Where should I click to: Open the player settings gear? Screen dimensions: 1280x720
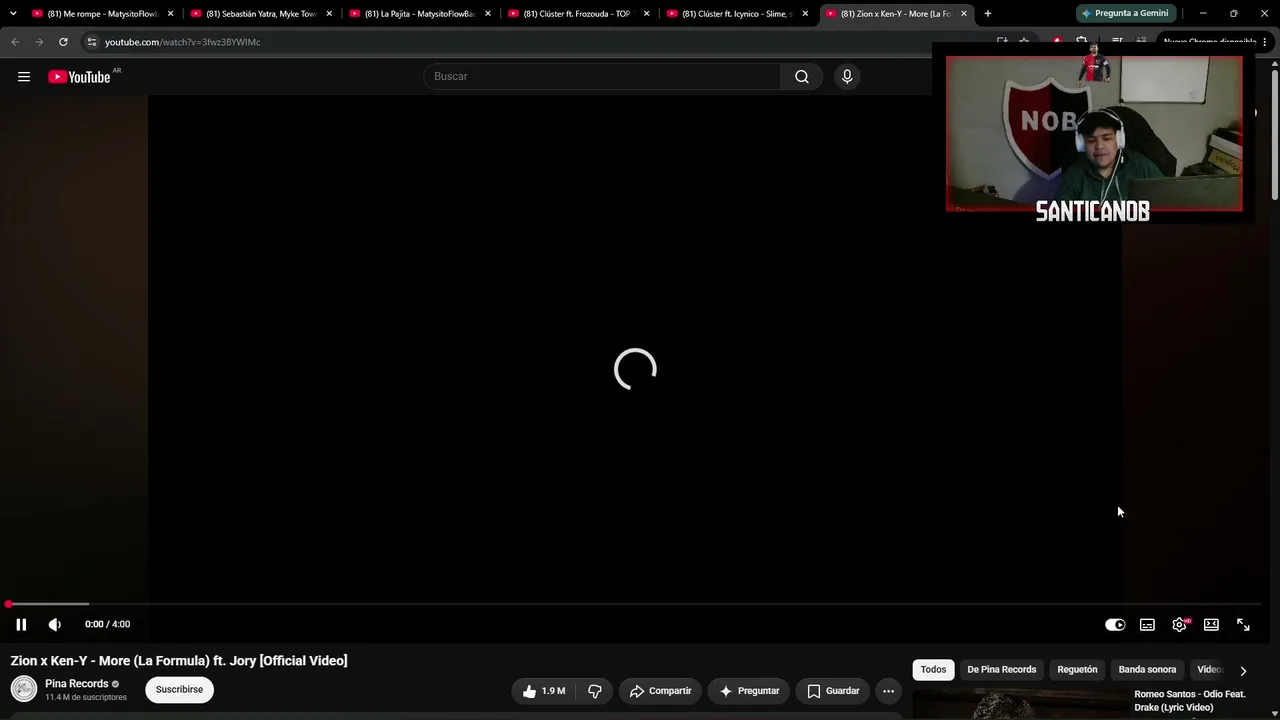(x=1179, y=624)
